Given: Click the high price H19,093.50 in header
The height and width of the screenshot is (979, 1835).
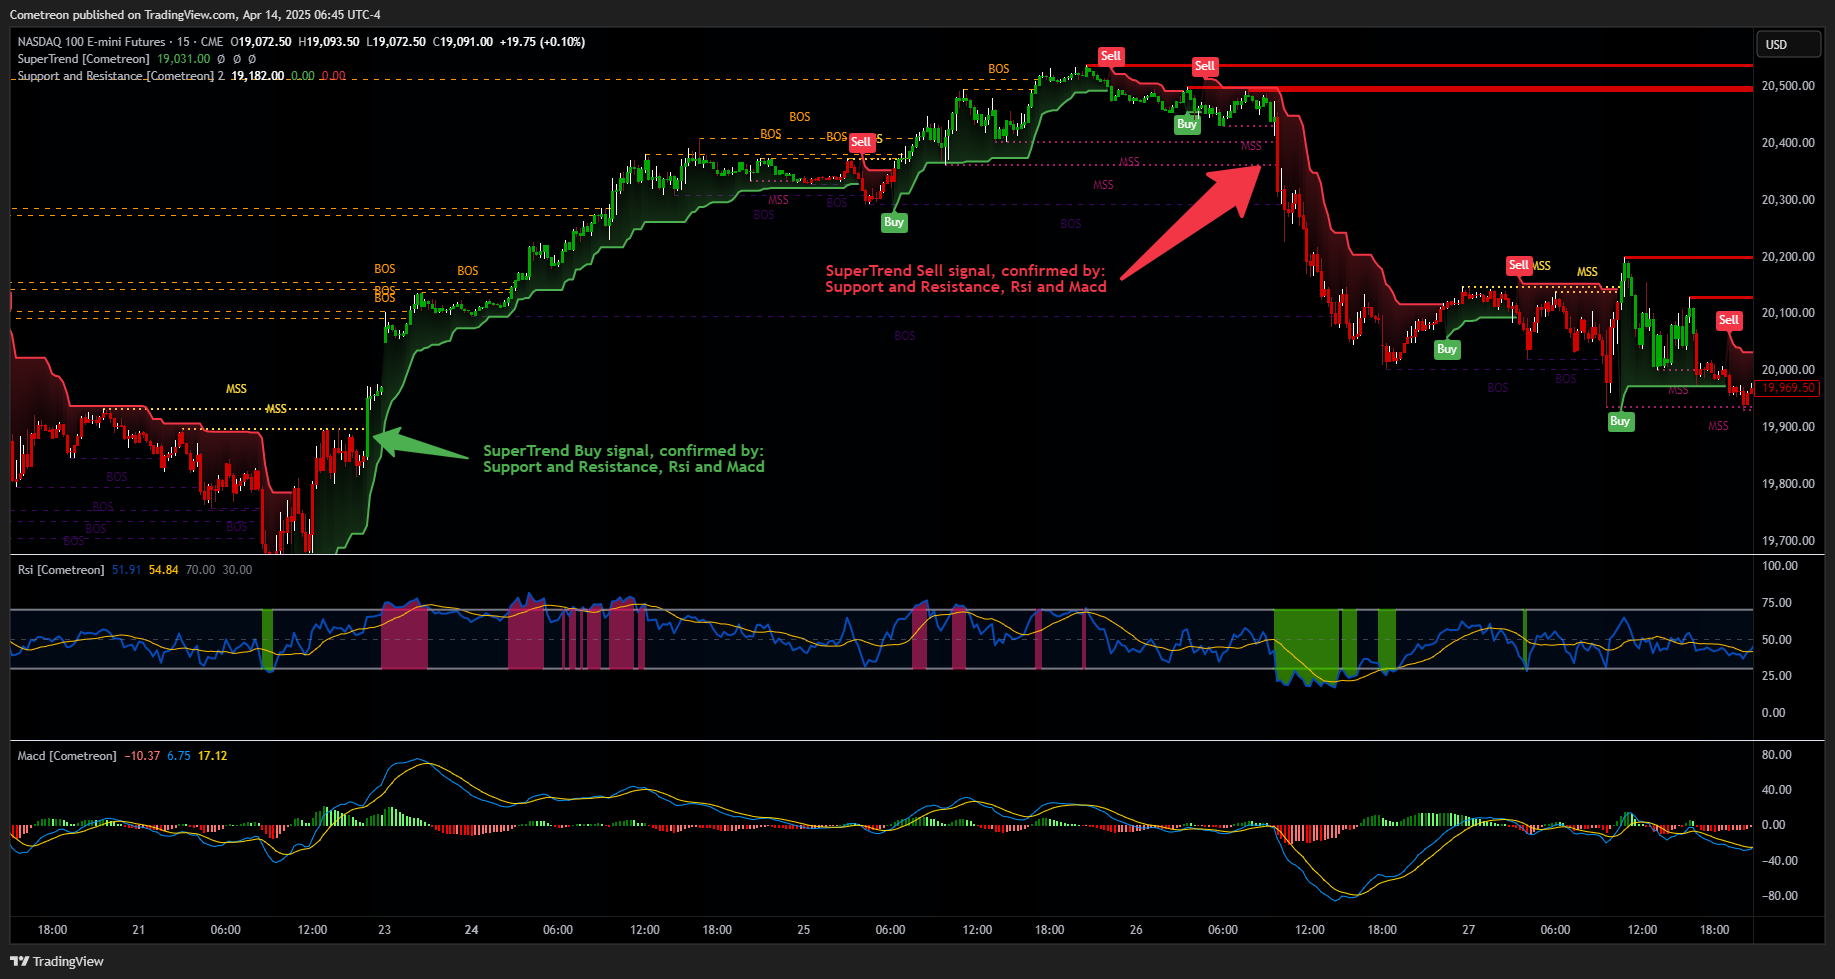Looking at the screenshot, I should pyautogui.click(x=329, y=42).
